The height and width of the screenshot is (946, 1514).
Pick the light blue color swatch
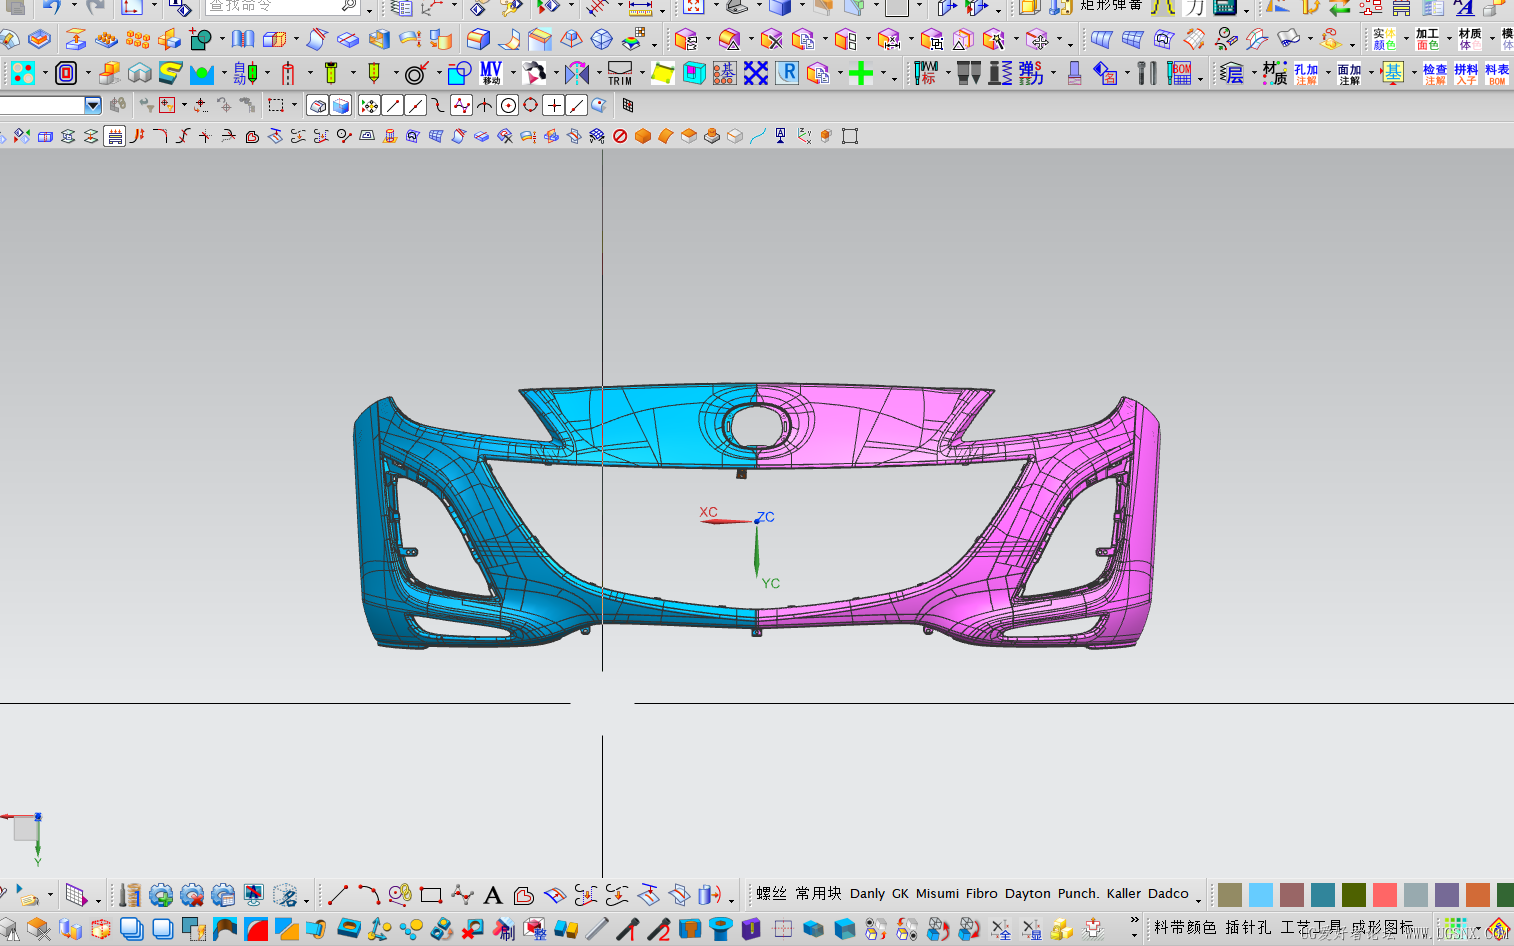pyautogui.click(x=1261, y=894)
